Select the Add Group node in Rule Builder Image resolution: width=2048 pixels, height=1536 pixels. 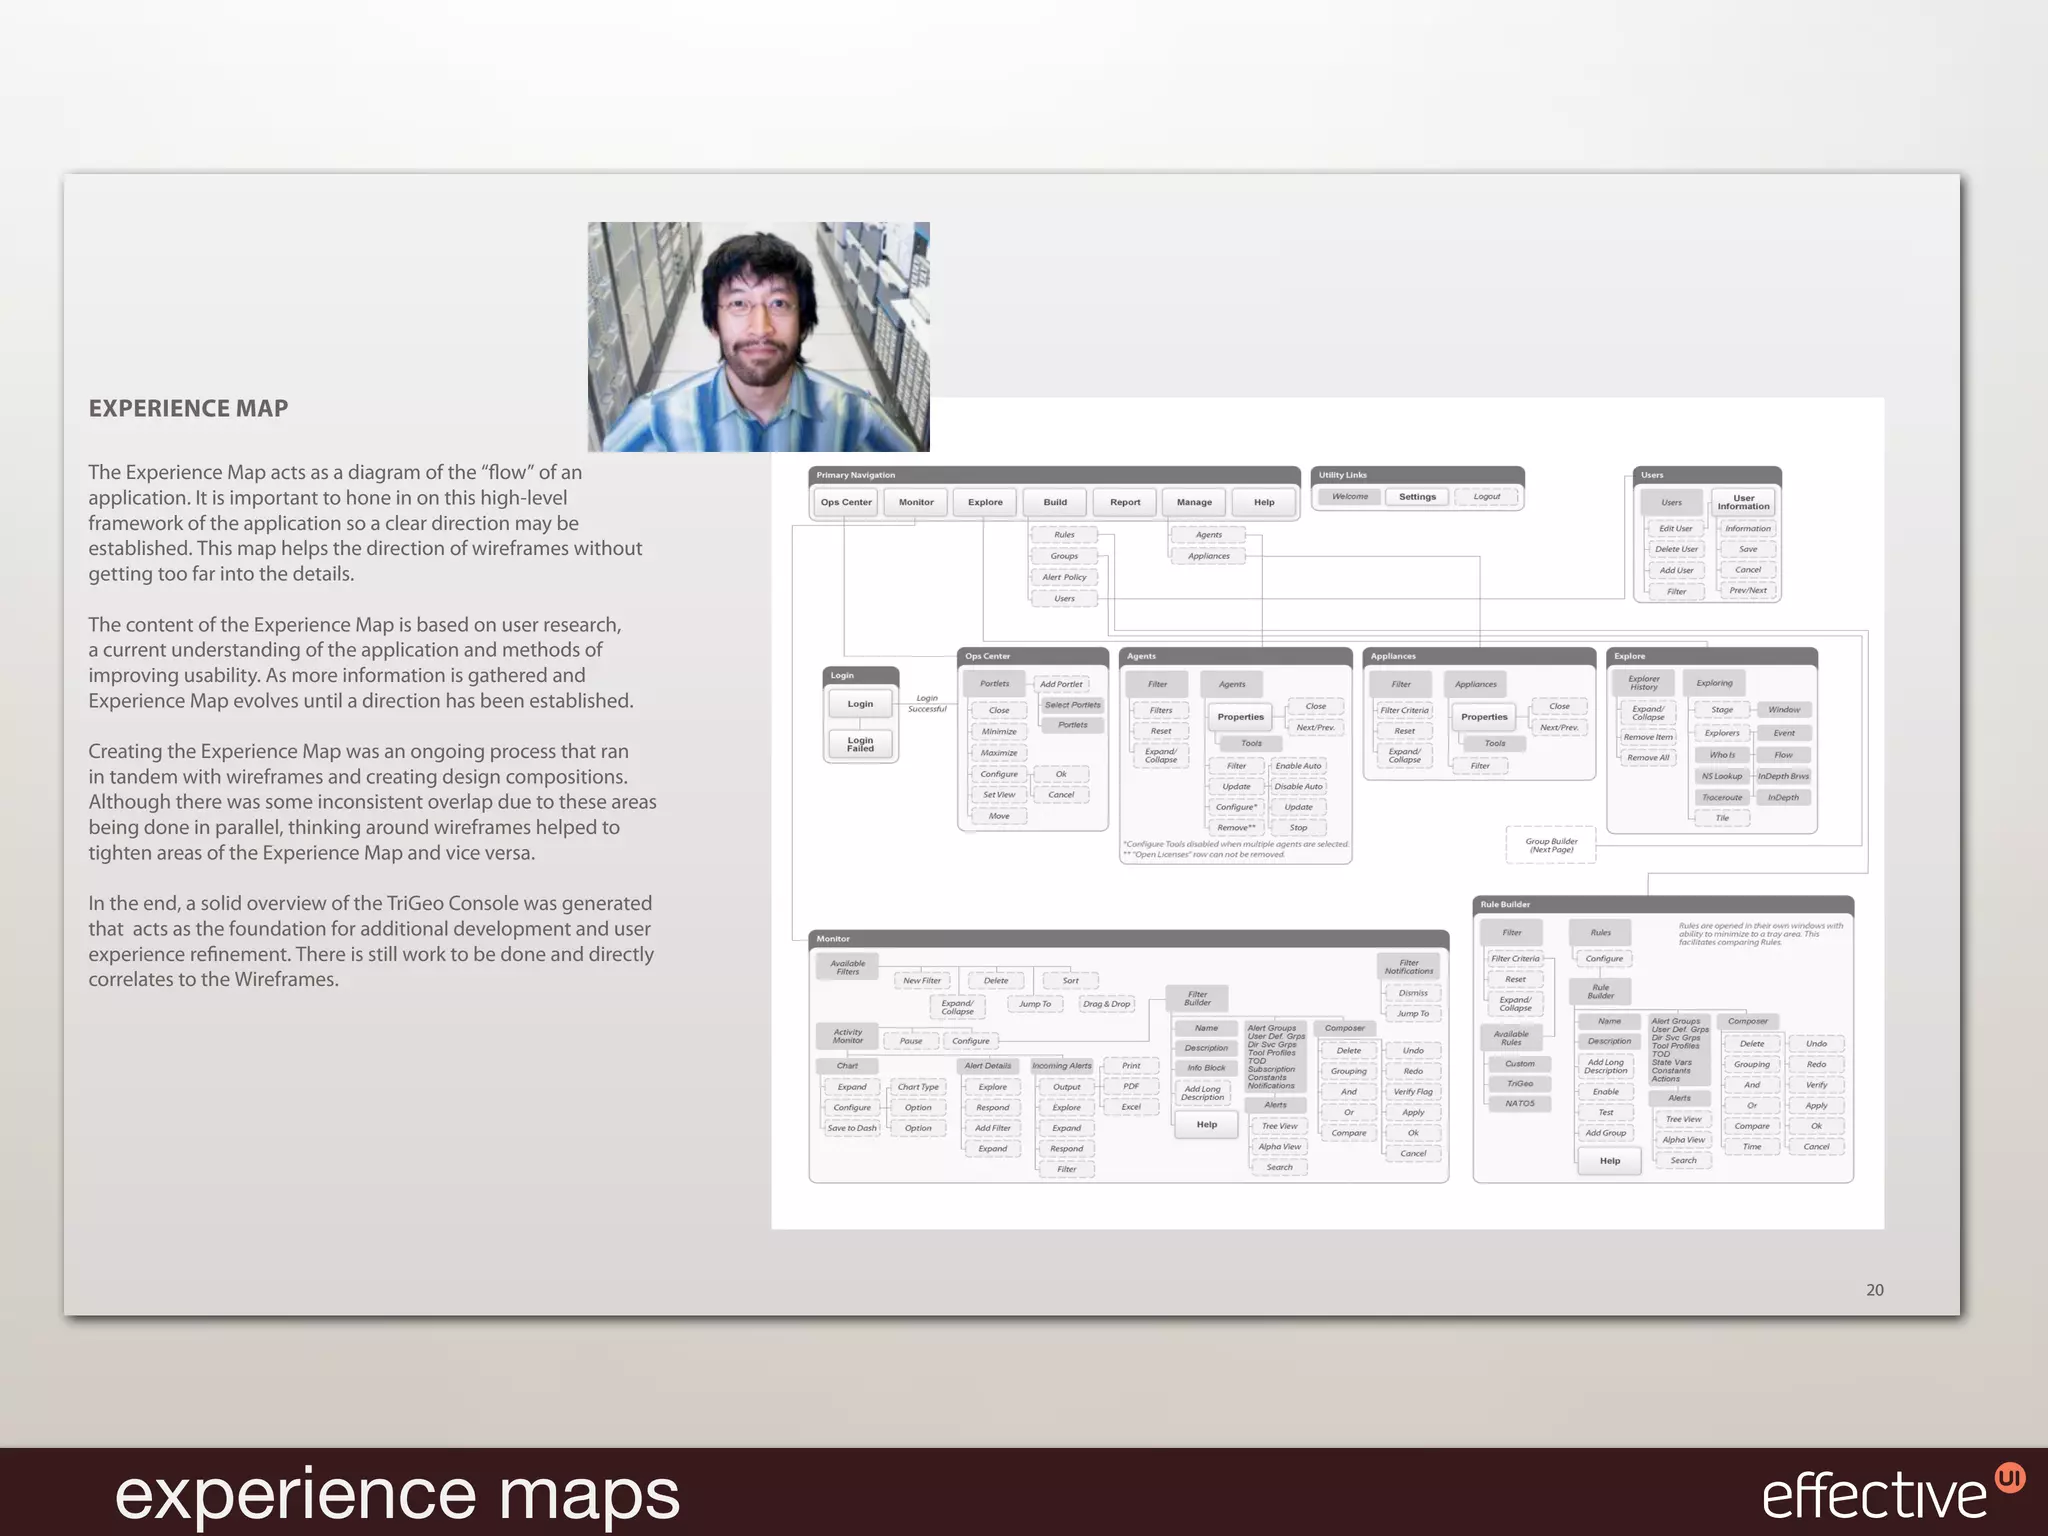[1606, 1133]
